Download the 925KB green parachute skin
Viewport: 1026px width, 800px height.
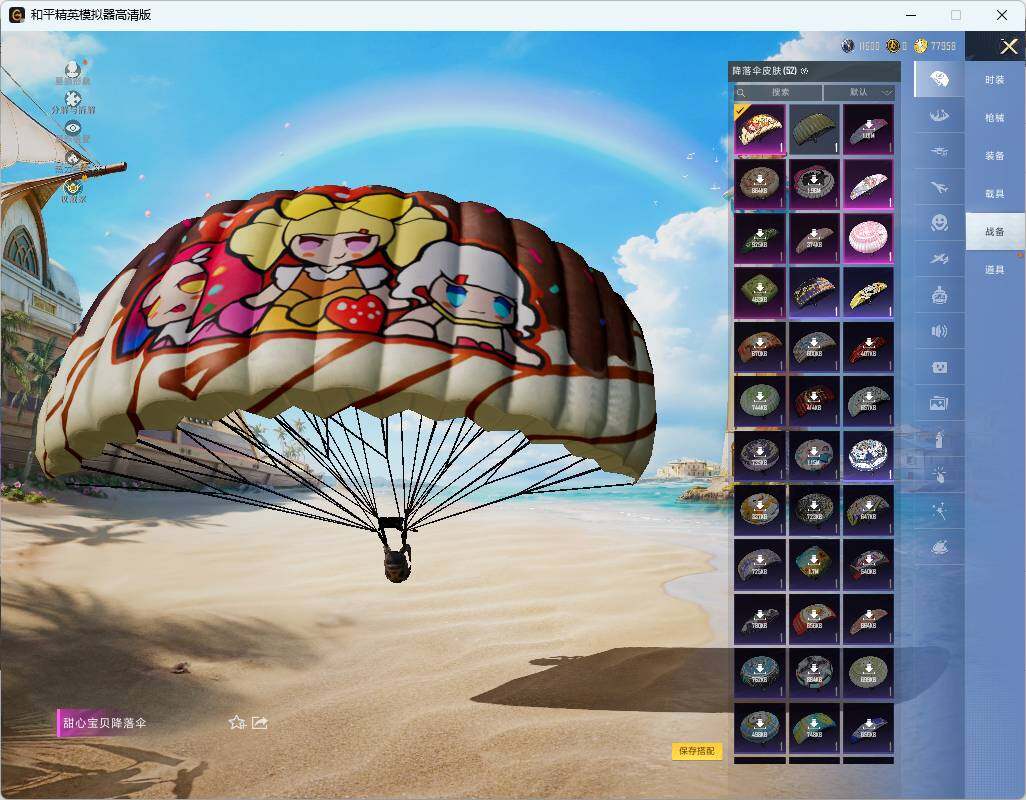[x=760, y=238]
